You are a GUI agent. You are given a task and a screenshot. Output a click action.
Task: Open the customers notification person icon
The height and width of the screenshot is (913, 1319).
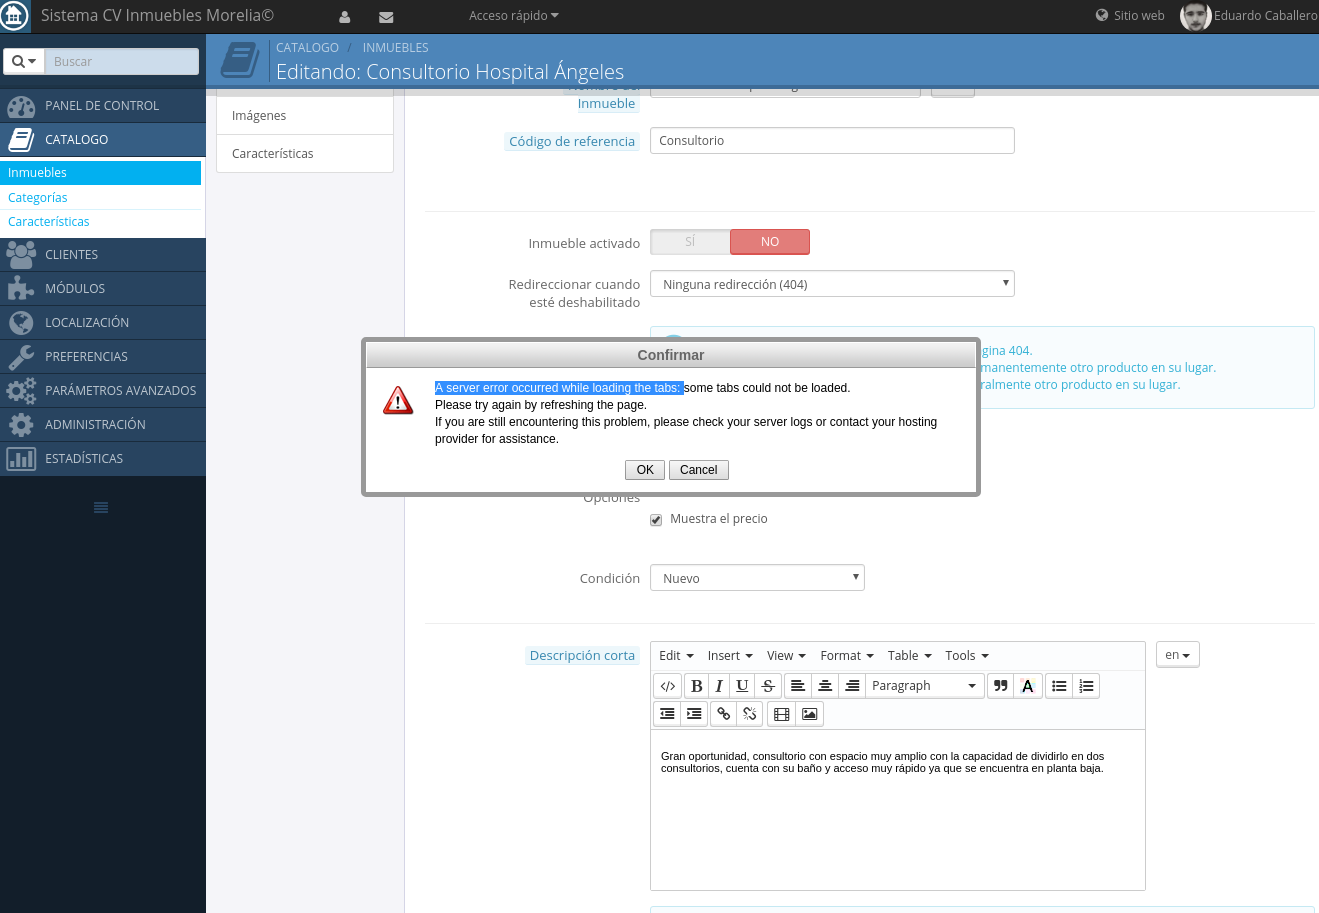345,17
